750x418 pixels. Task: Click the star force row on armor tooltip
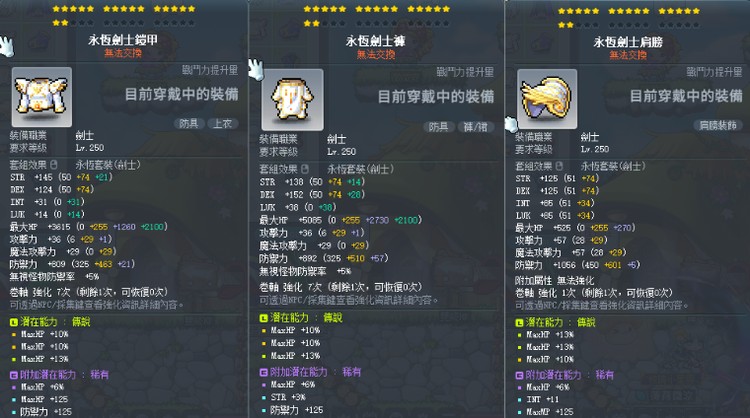pyautogui.click(x=124, y=15)
